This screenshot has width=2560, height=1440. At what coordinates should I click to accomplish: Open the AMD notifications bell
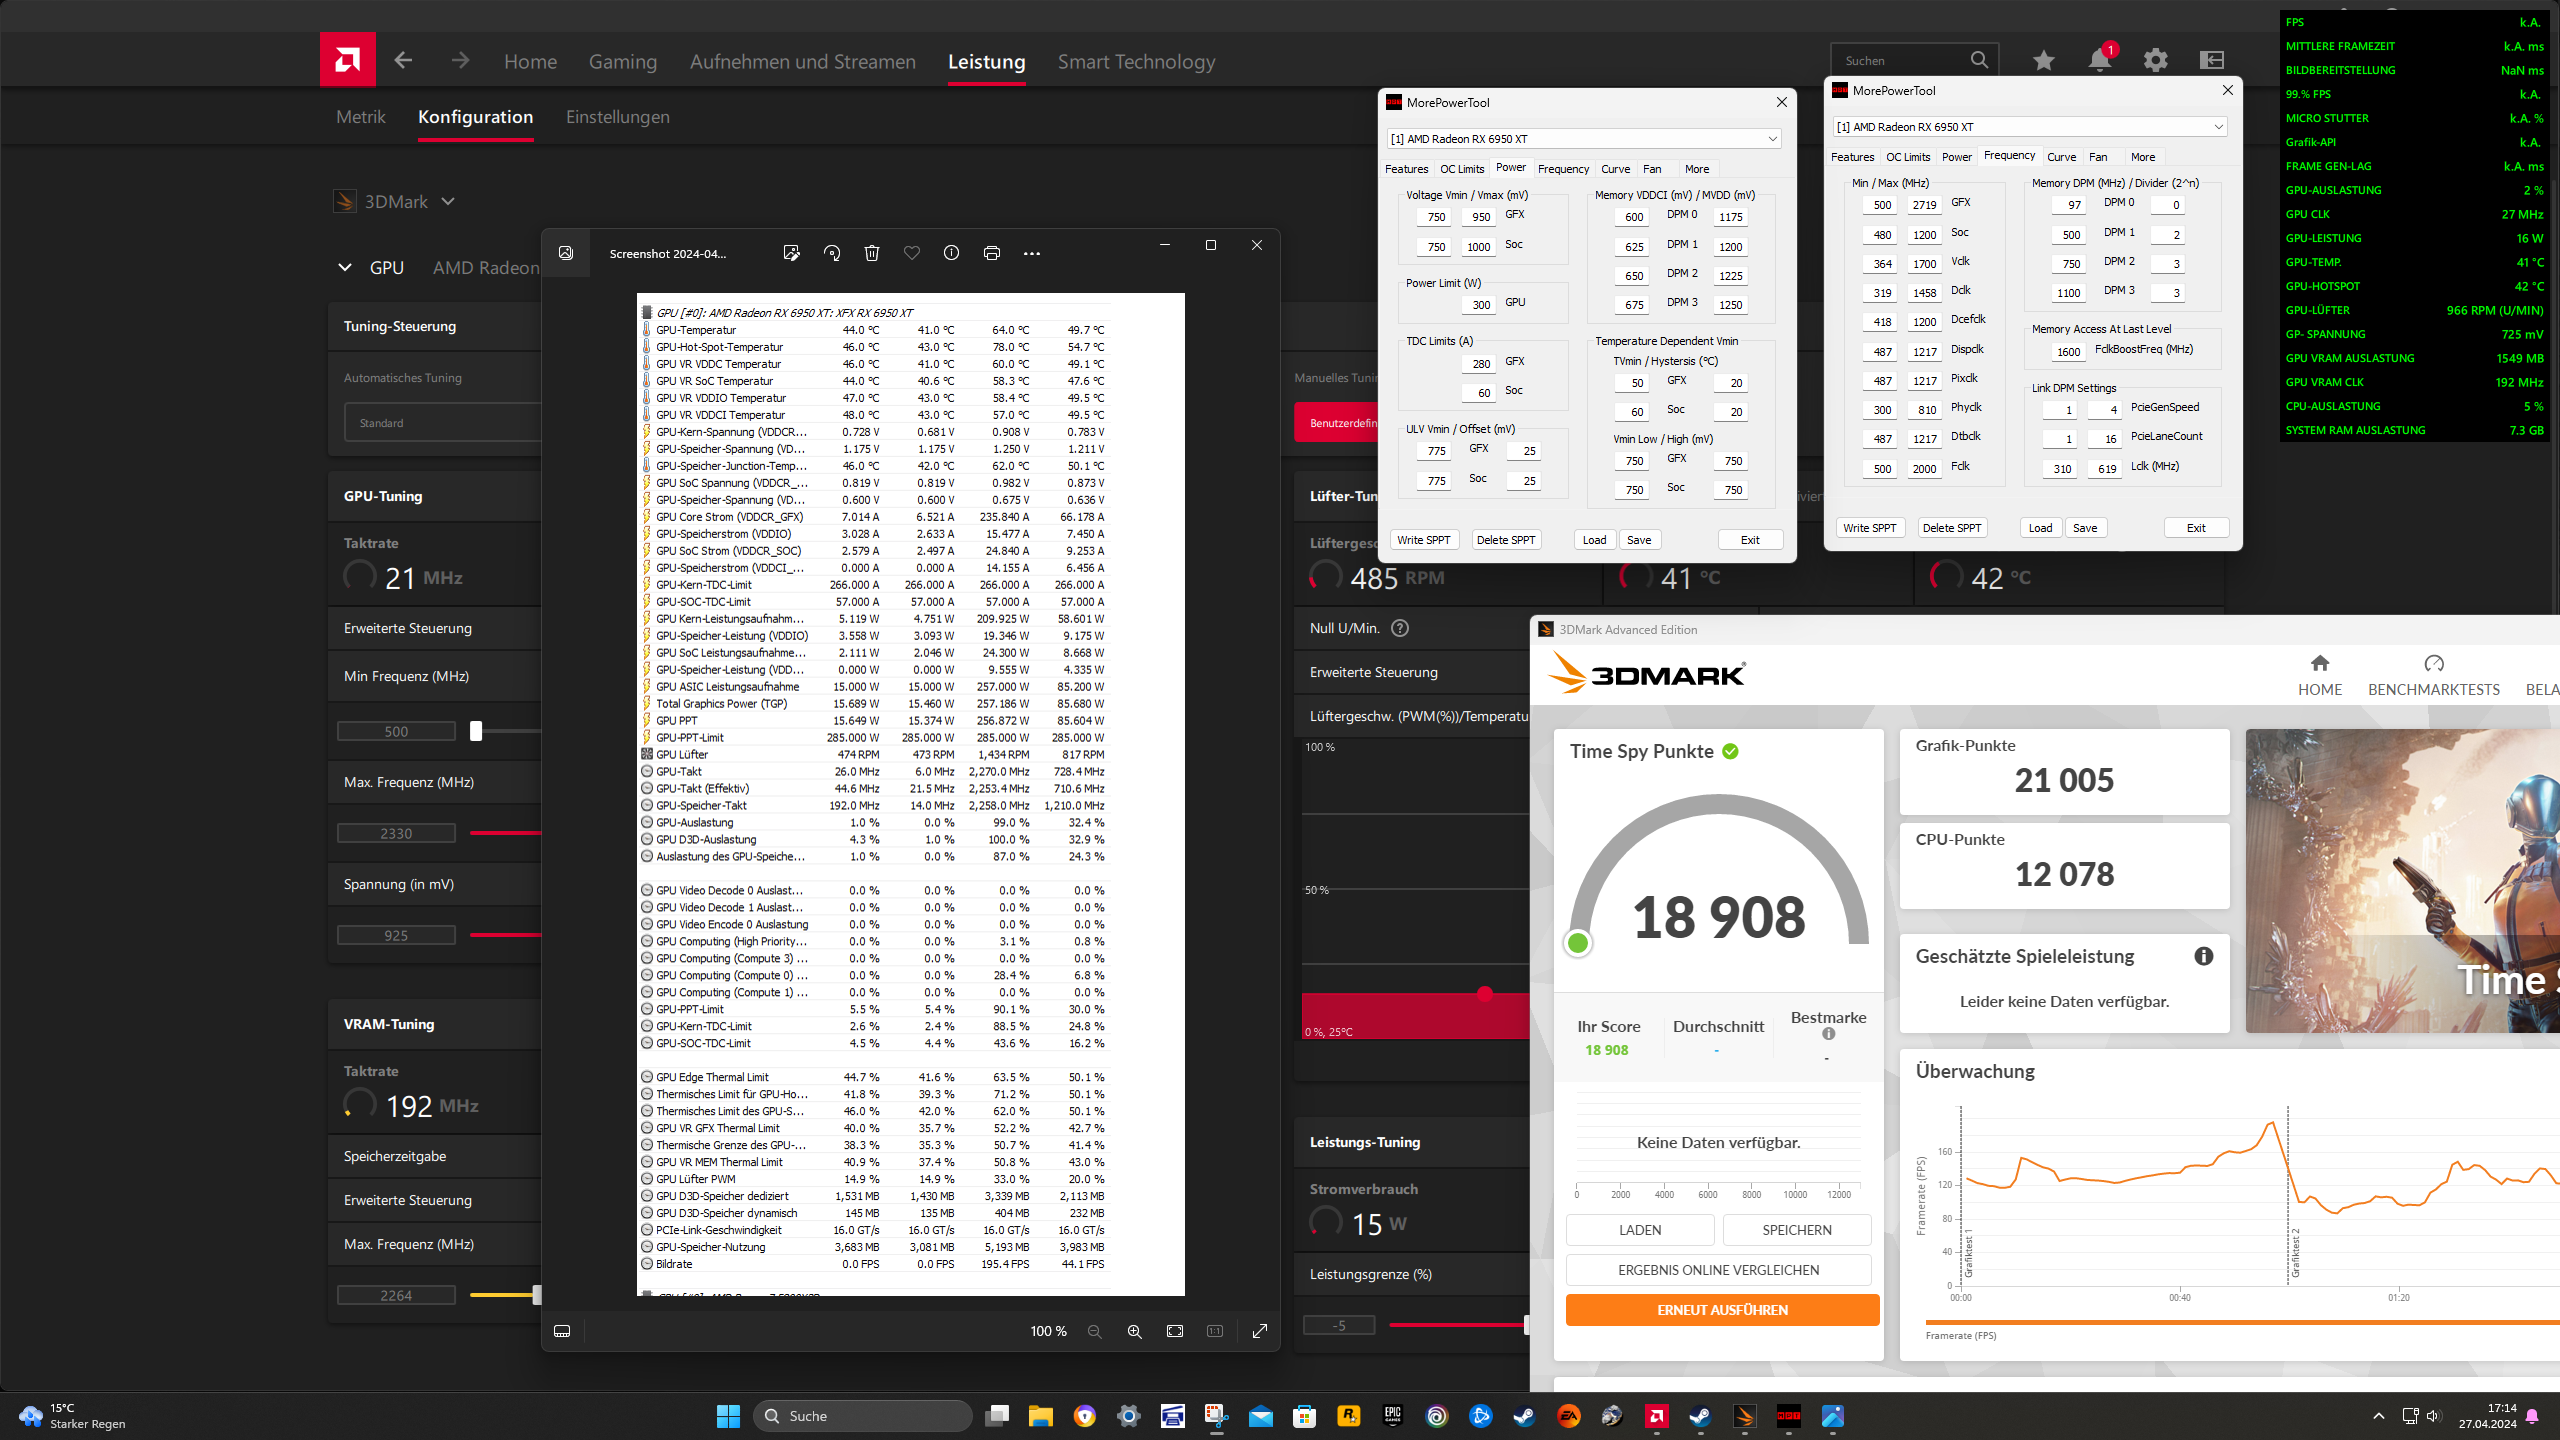2099,60
